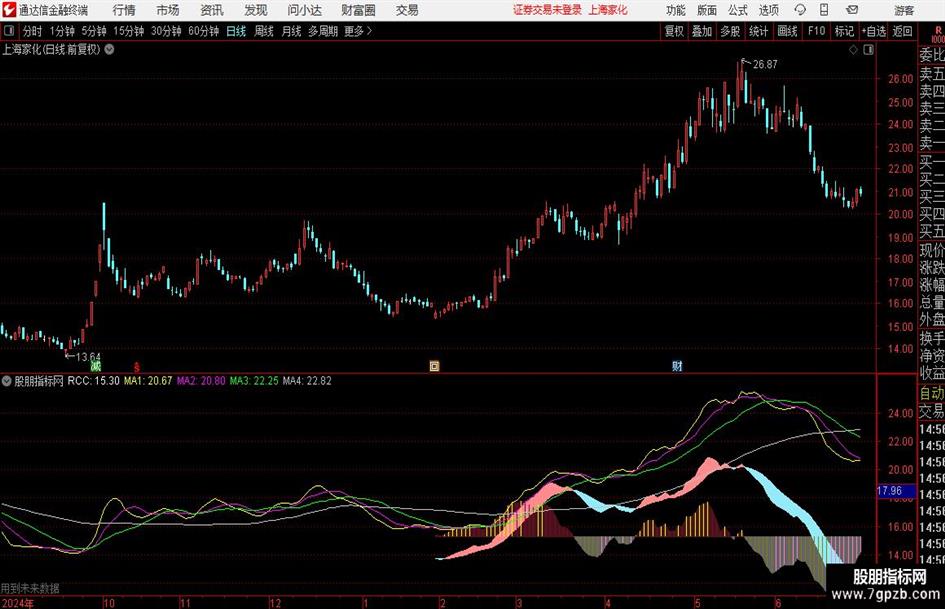This screenshot has height=609, width=945.
Task: Click the 游客 user label
Action: coord(904,10)
